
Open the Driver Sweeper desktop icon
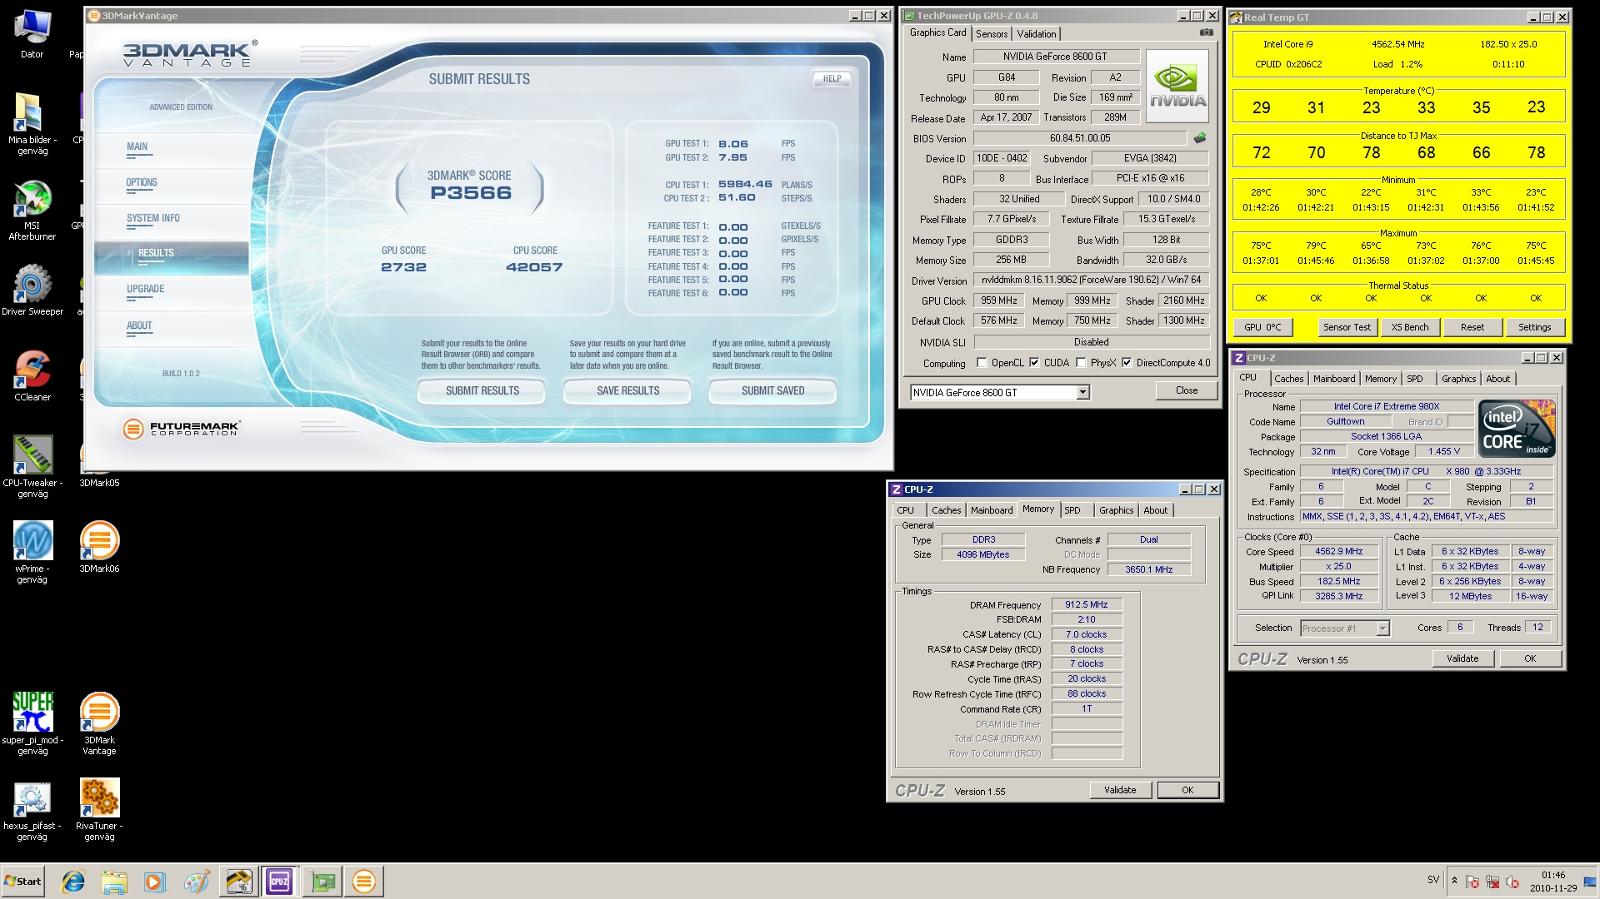pos(32,291)
